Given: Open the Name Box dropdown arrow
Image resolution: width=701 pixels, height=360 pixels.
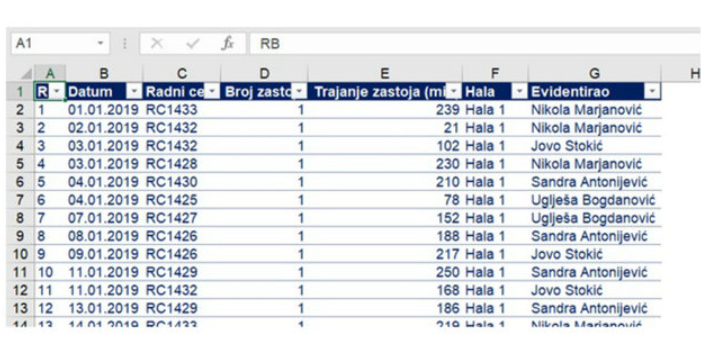Looking at the screenshot, I should [101, 43].
